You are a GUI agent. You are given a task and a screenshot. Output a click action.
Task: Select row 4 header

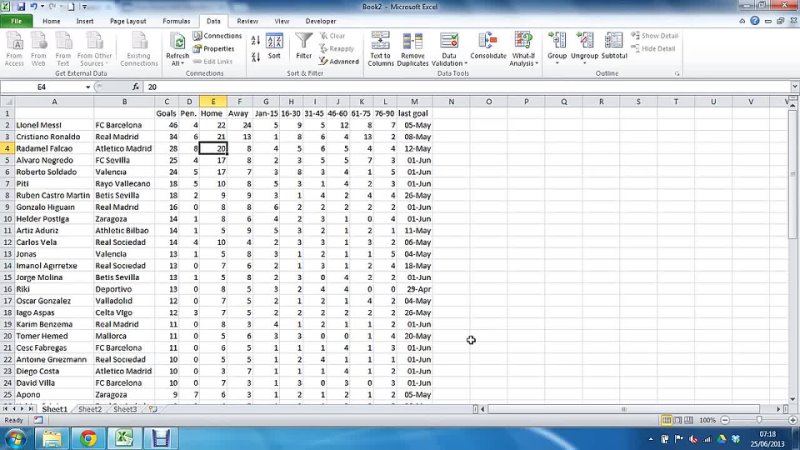pyautogui.click(x=7, y=148)
